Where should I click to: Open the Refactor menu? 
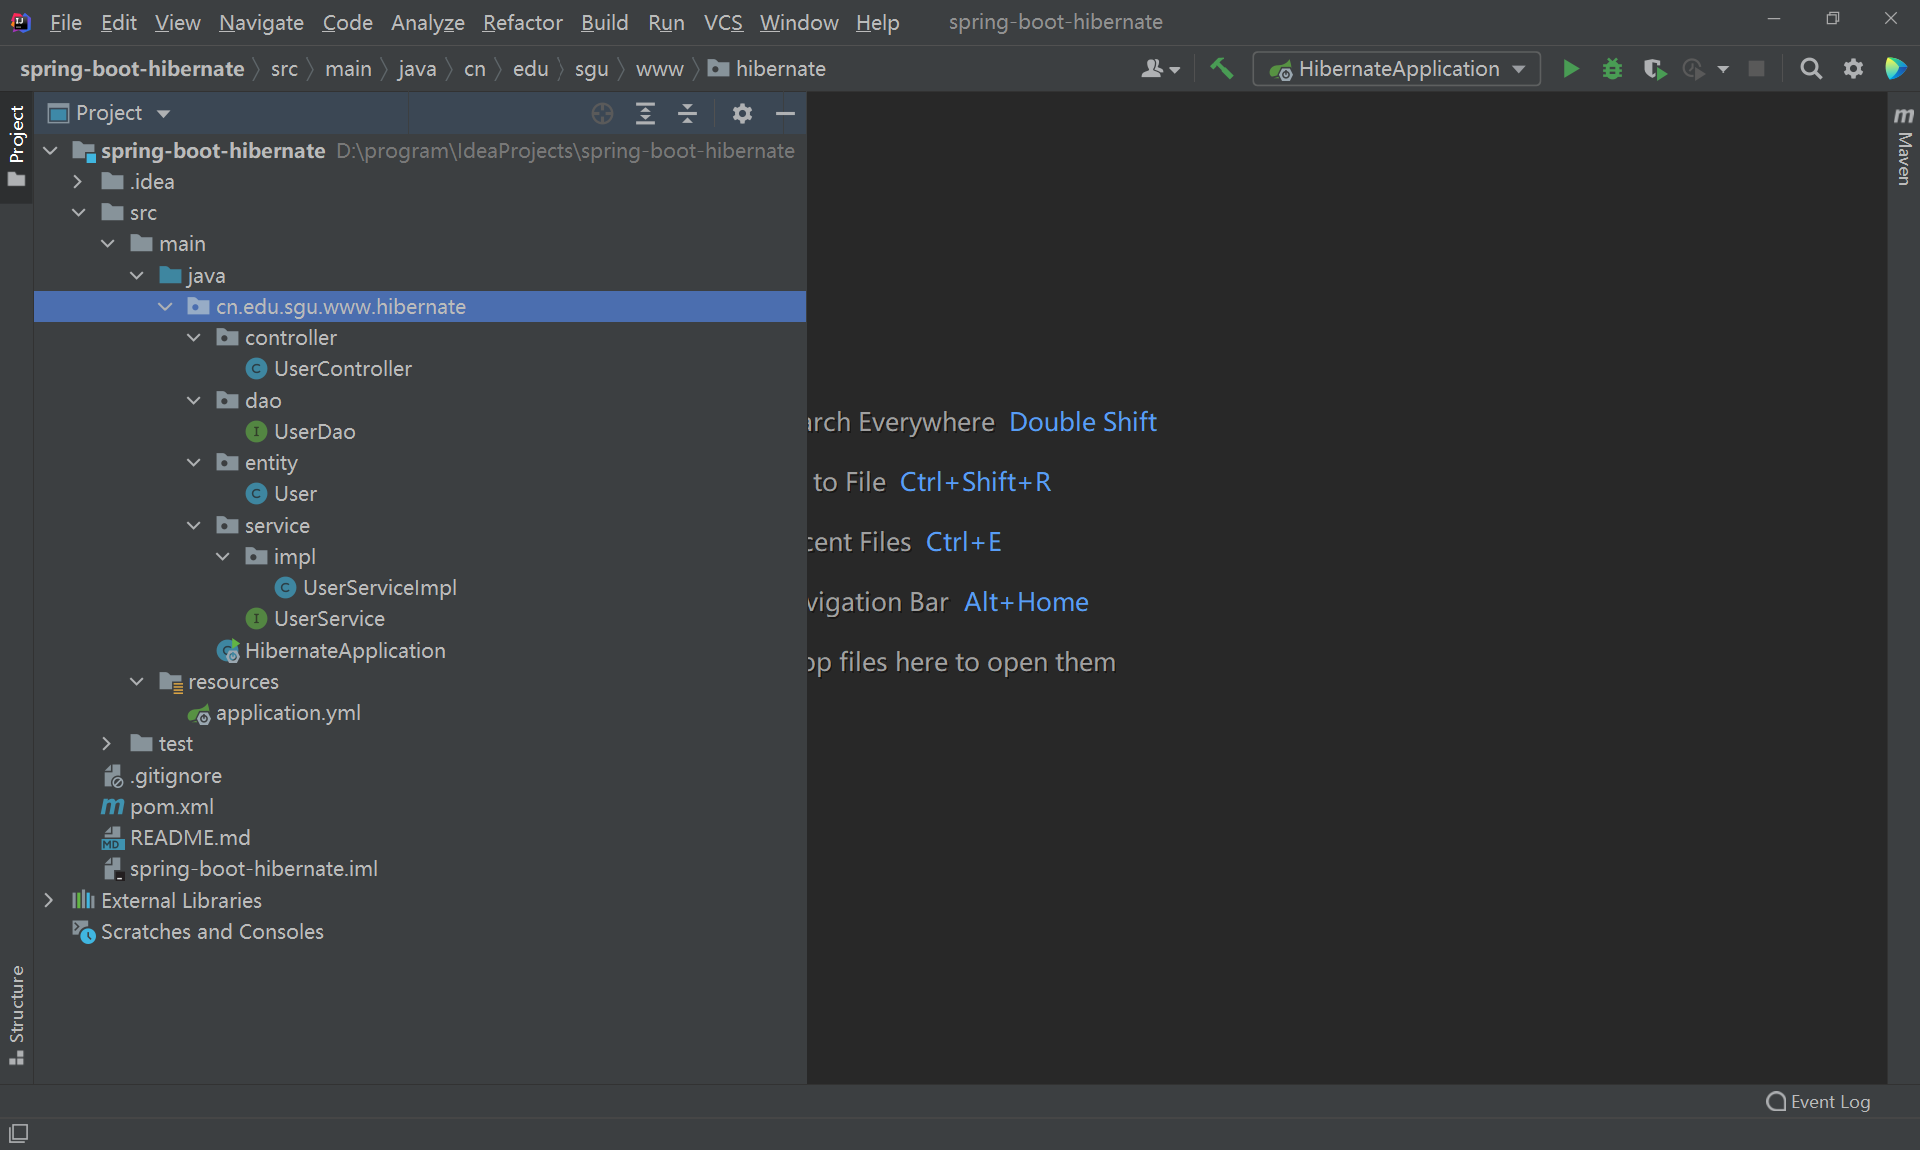[522, 22]
